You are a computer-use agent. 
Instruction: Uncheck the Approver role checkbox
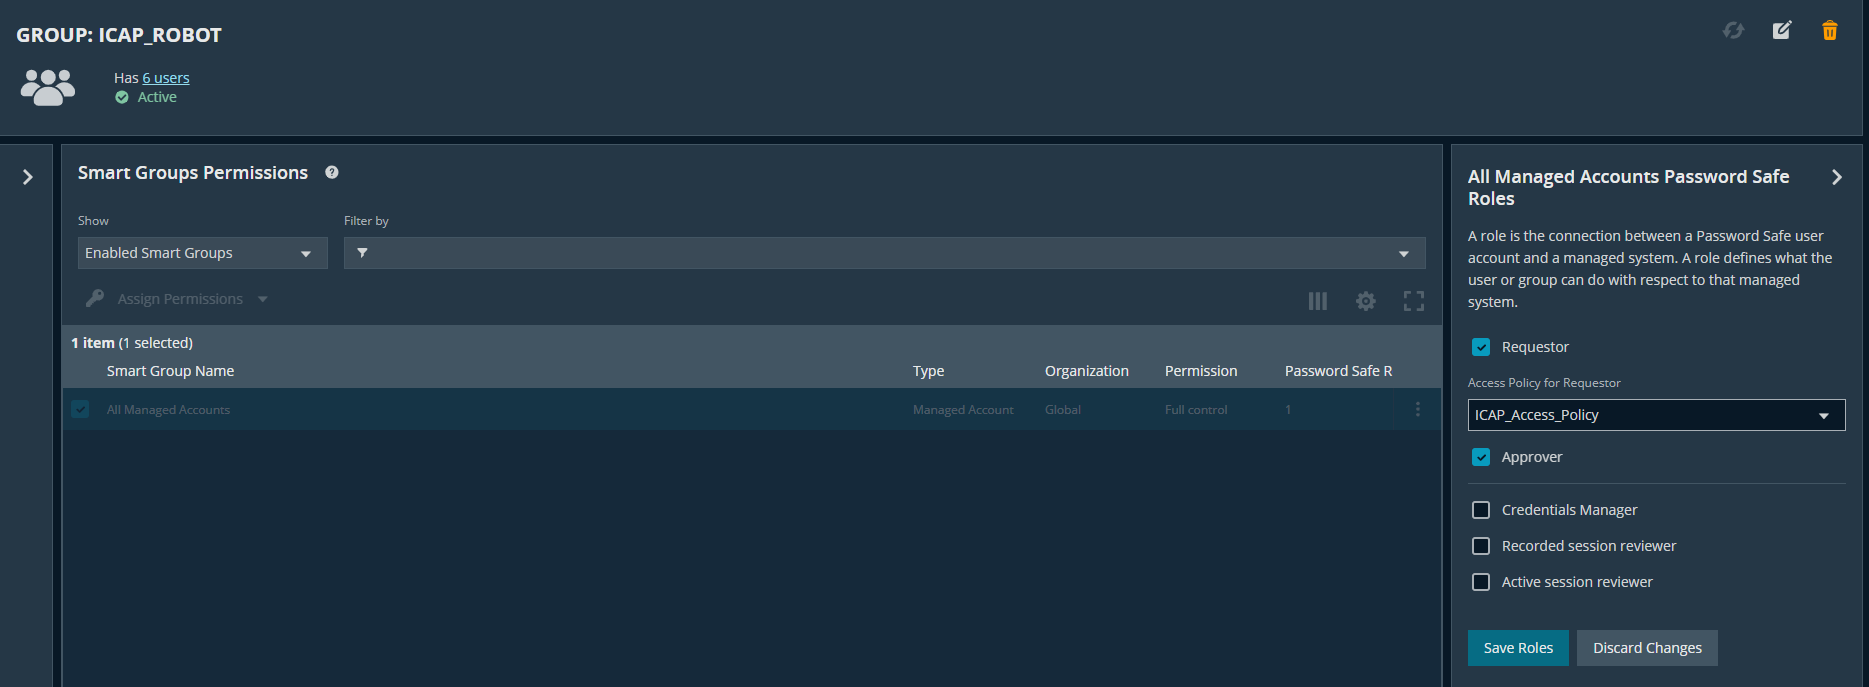[x=1481, y=457]
